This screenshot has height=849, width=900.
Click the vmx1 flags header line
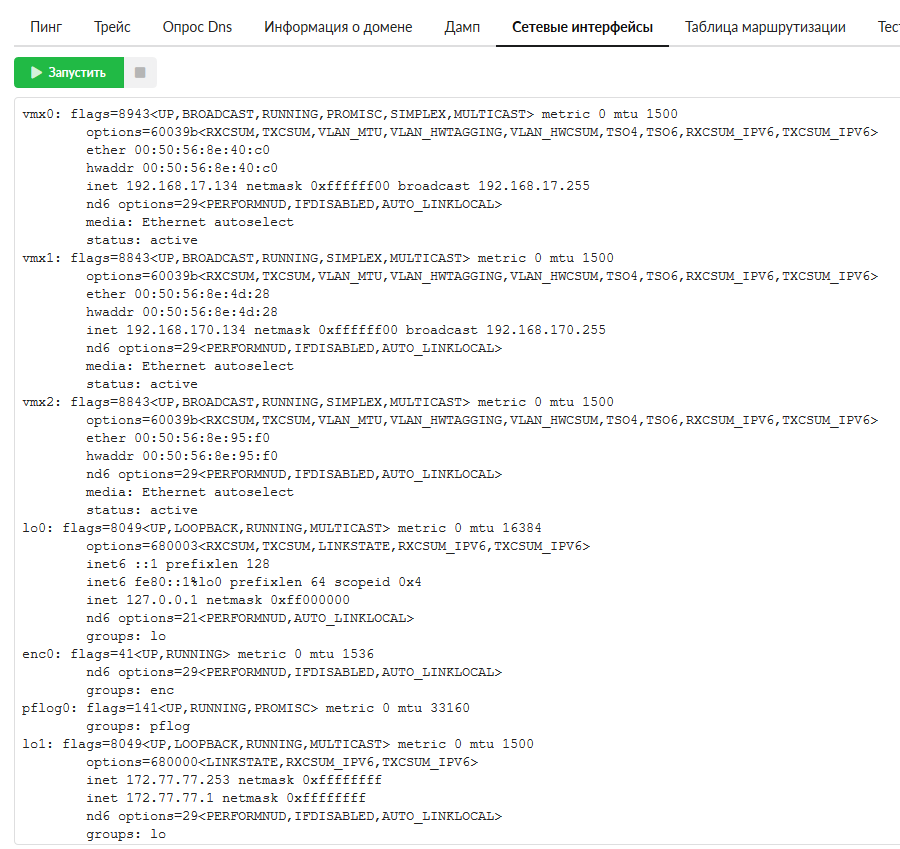point(318,258)
